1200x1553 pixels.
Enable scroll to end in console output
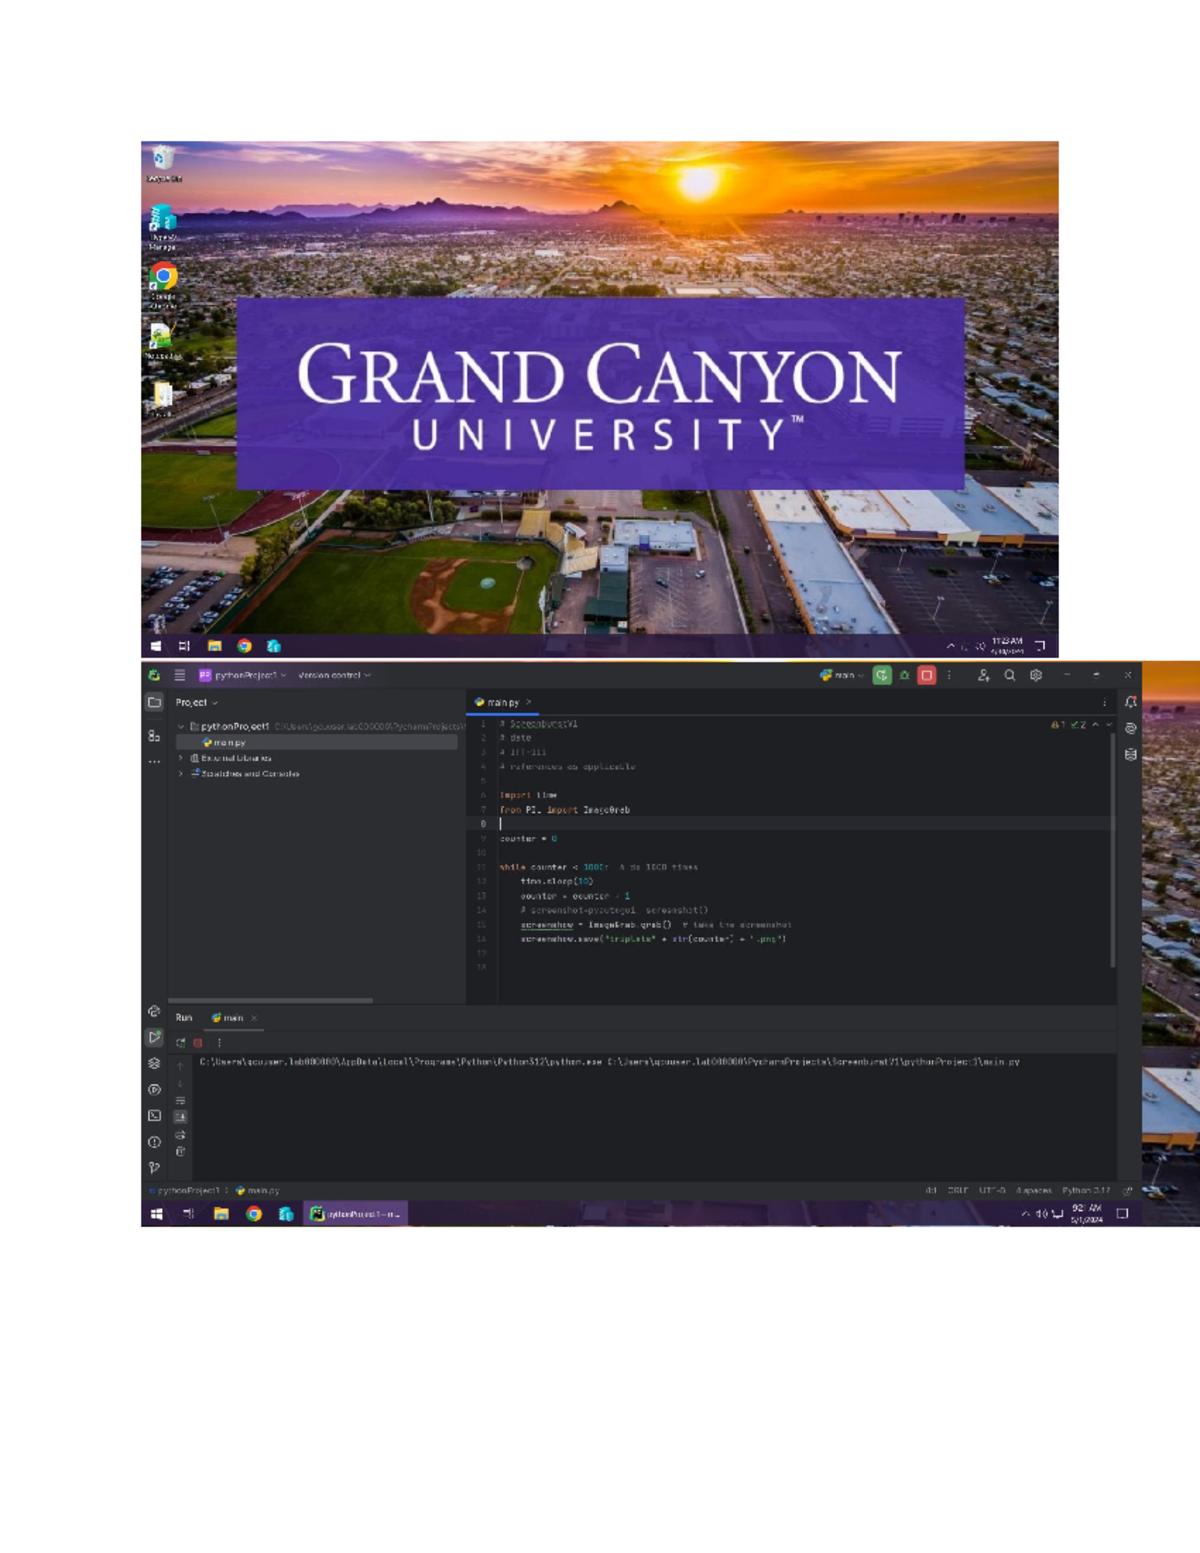click(x=180, y=1118)
